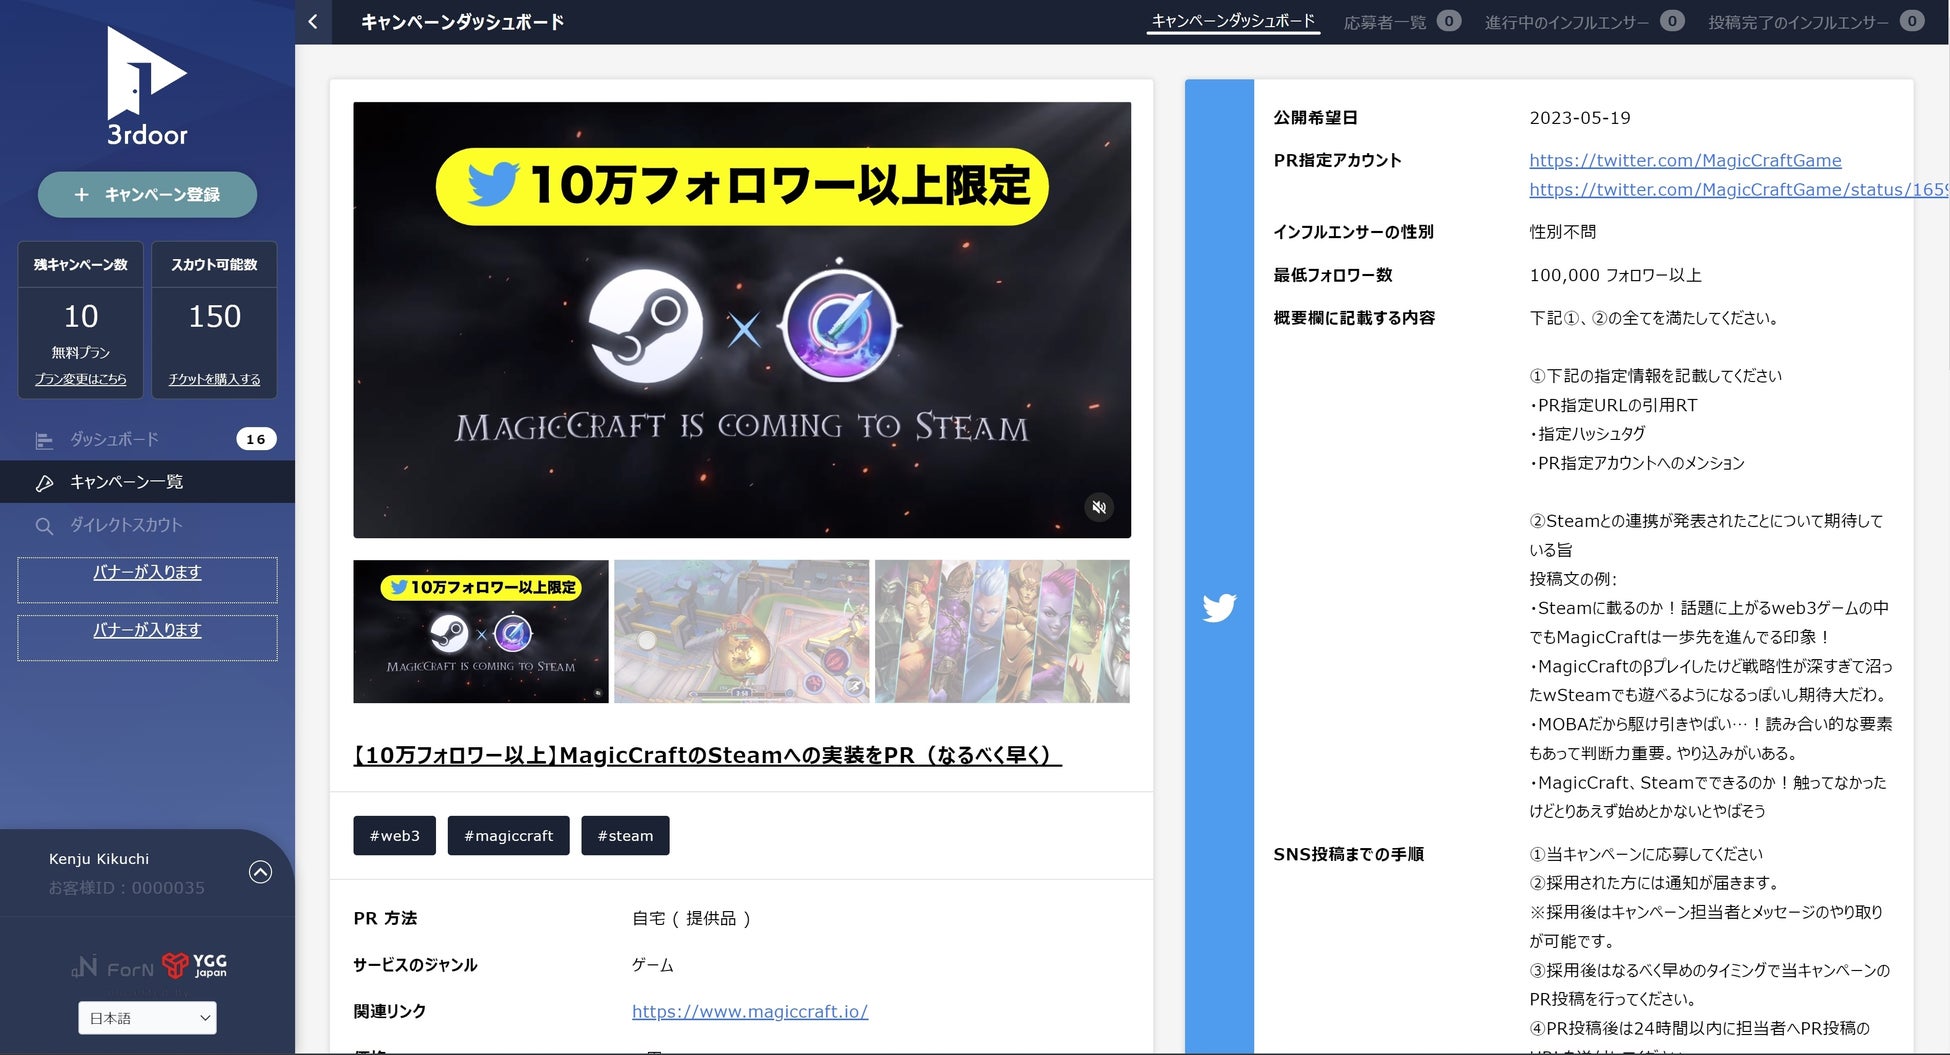Click the 残キャンペーン数 header

(81, 265)
